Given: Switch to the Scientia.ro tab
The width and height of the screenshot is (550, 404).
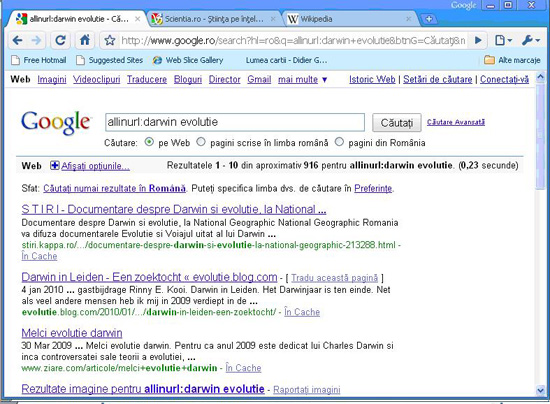Looking at the screenshot, I should coord(214,19).
